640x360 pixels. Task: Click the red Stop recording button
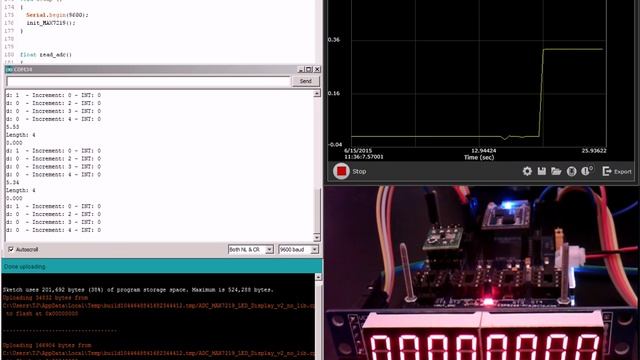tap(341, 171)
